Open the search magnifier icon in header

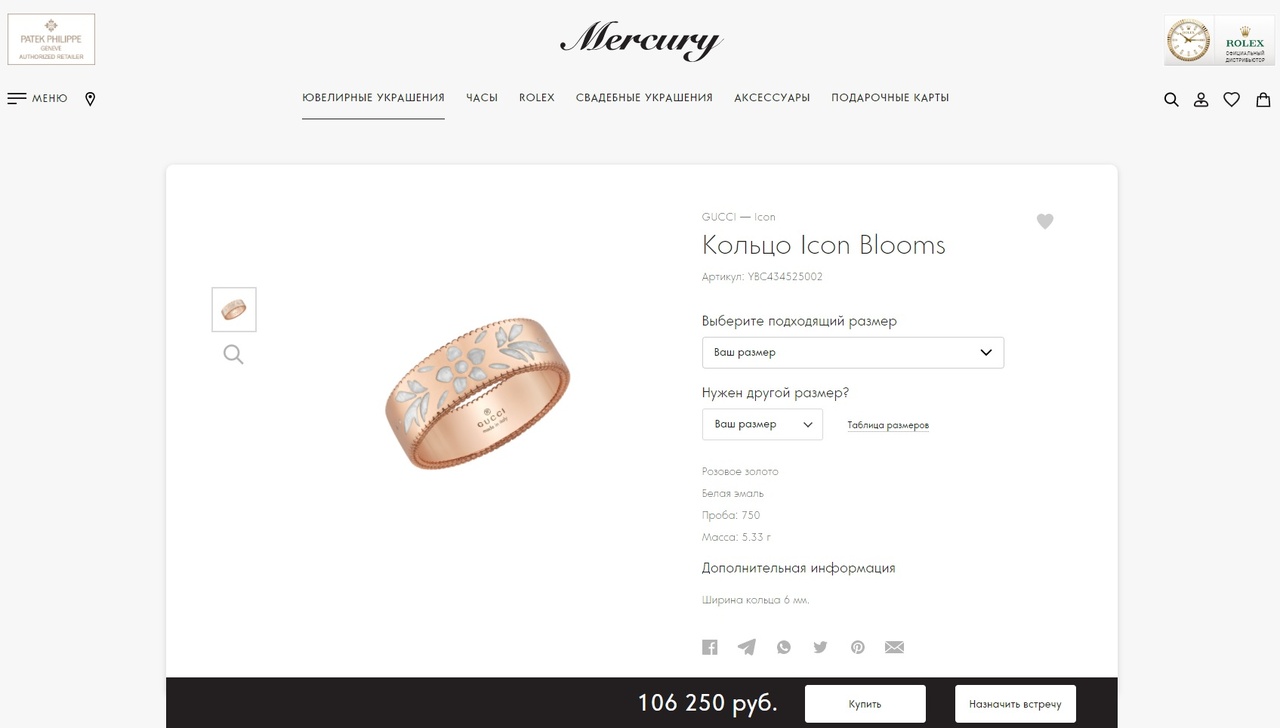1171,99
